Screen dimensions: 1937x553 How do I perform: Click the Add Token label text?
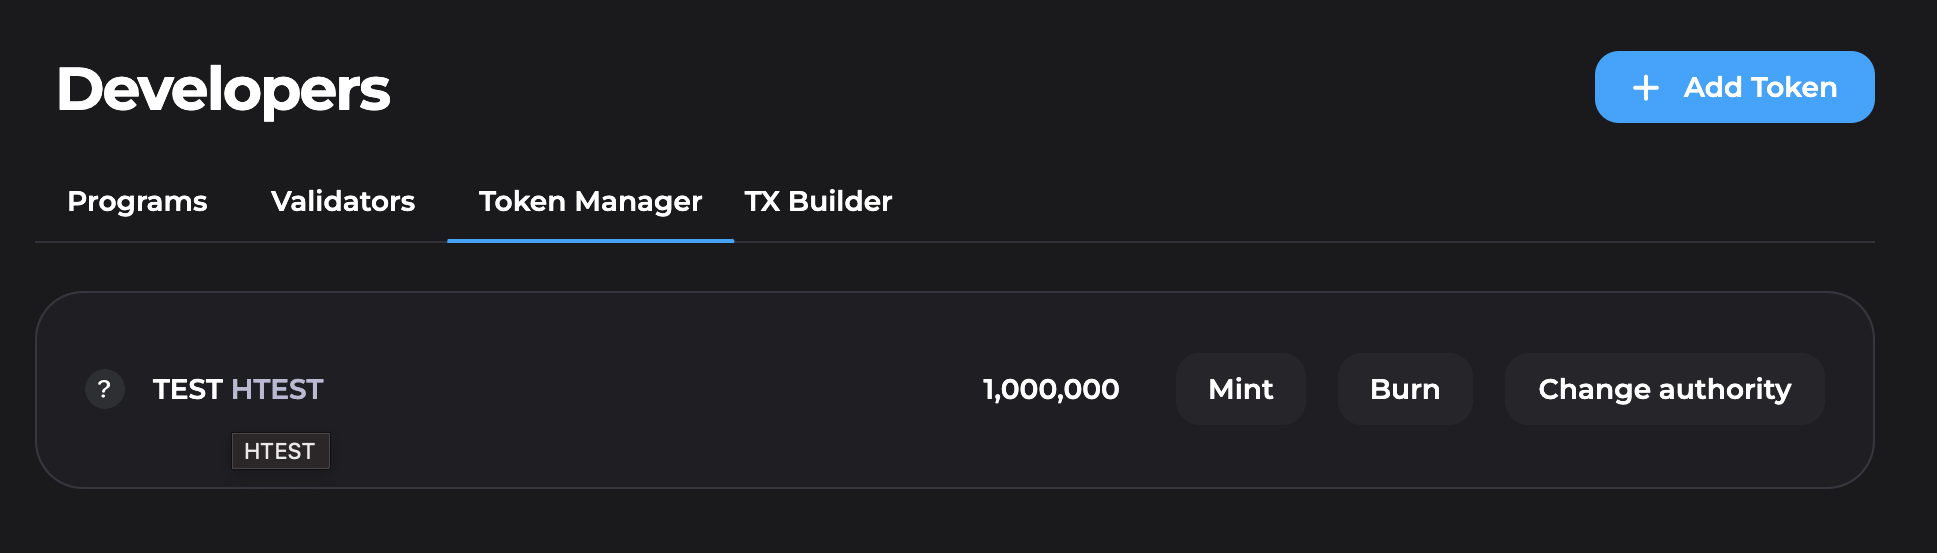tap(1760, 87)
